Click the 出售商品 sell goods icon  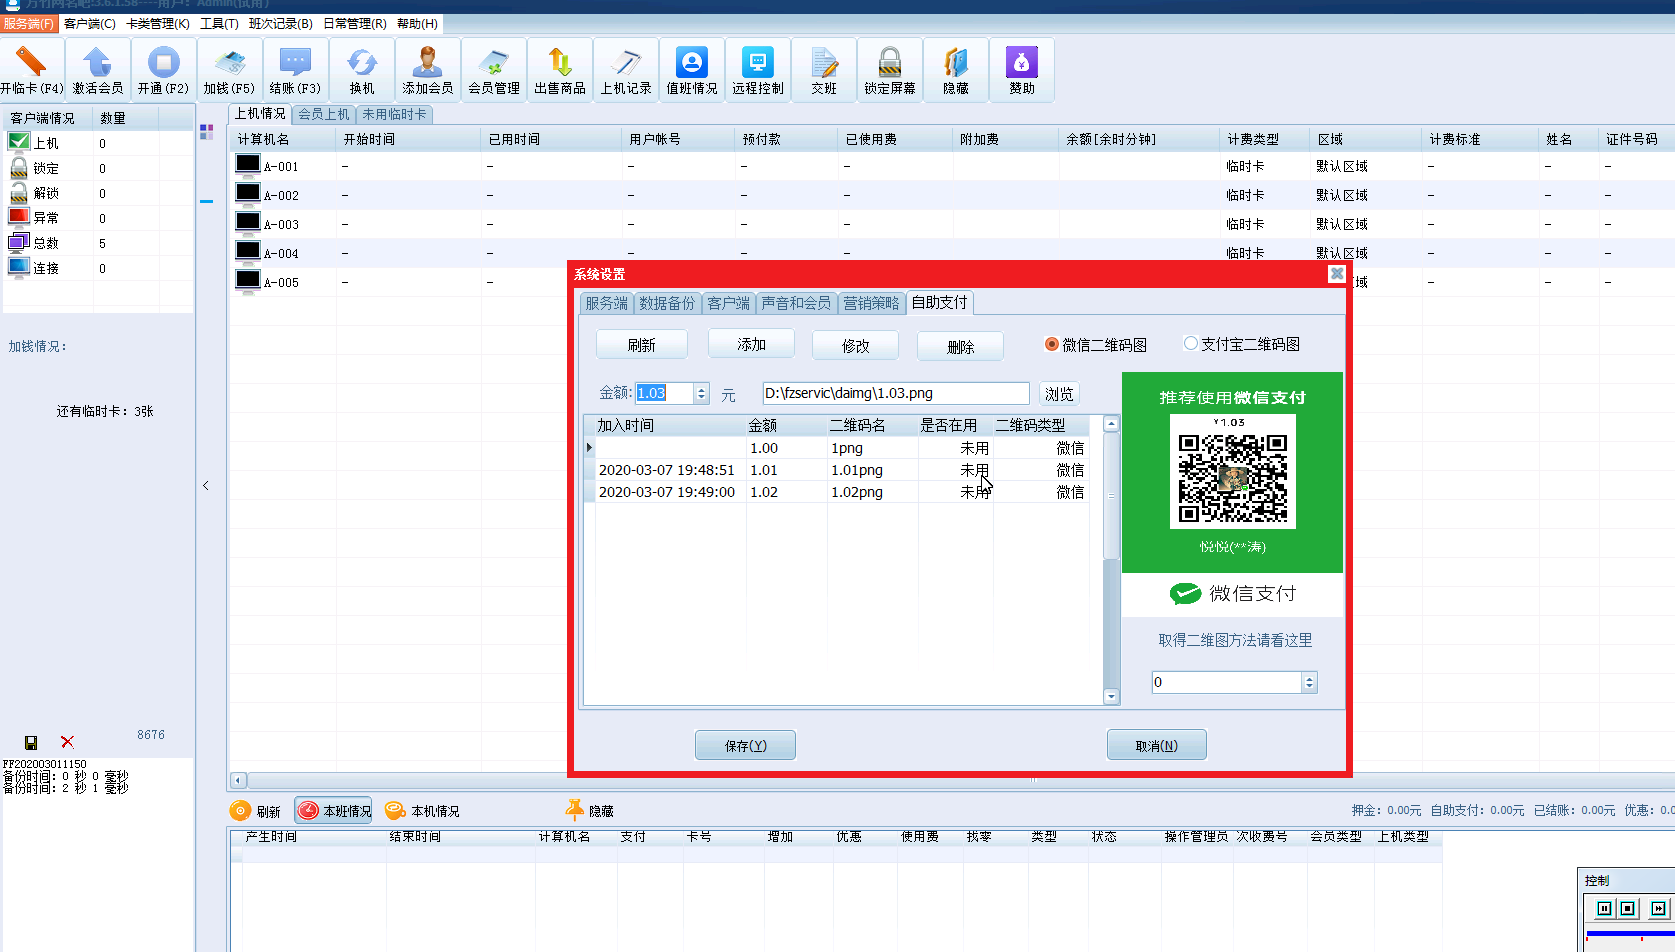(x=560, y=69)
